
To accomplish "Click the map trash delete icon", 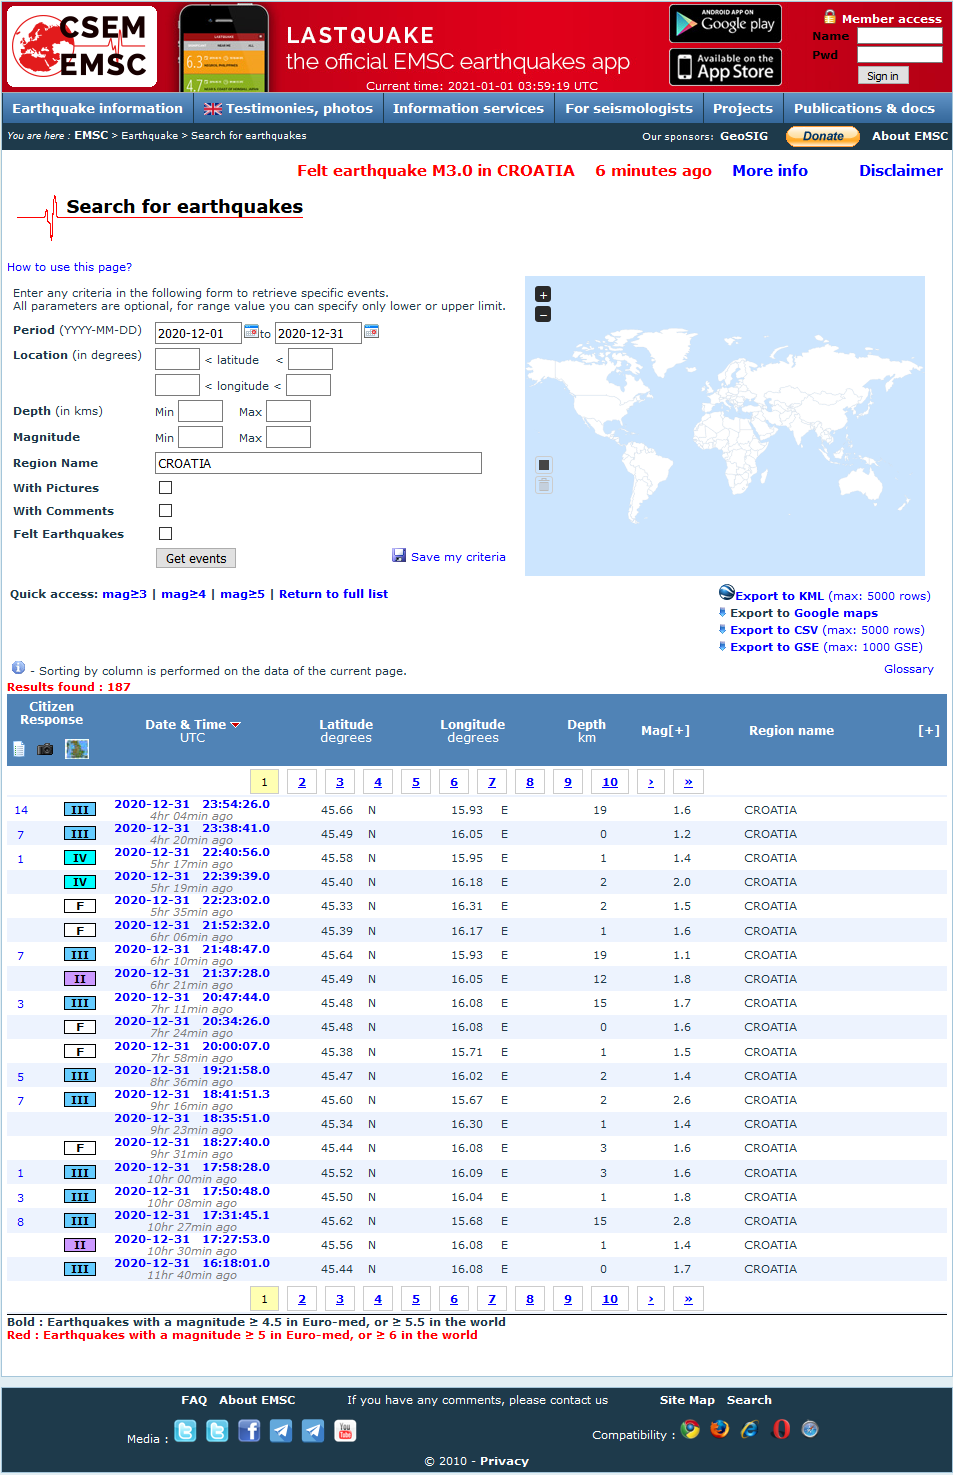I will (x=544, y=485).
